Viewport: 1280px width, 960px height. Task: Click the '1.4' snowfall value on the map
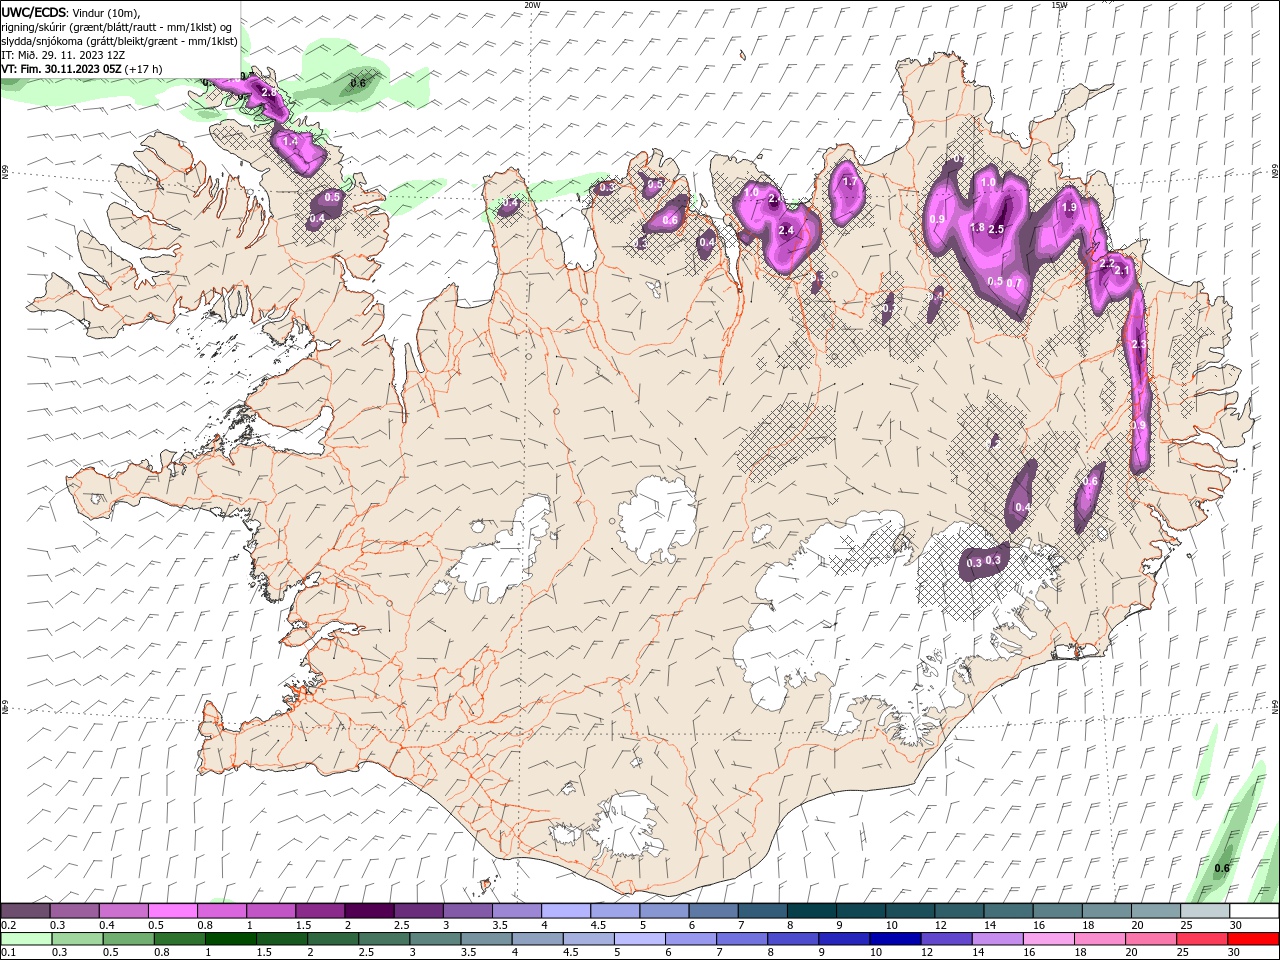291,142
